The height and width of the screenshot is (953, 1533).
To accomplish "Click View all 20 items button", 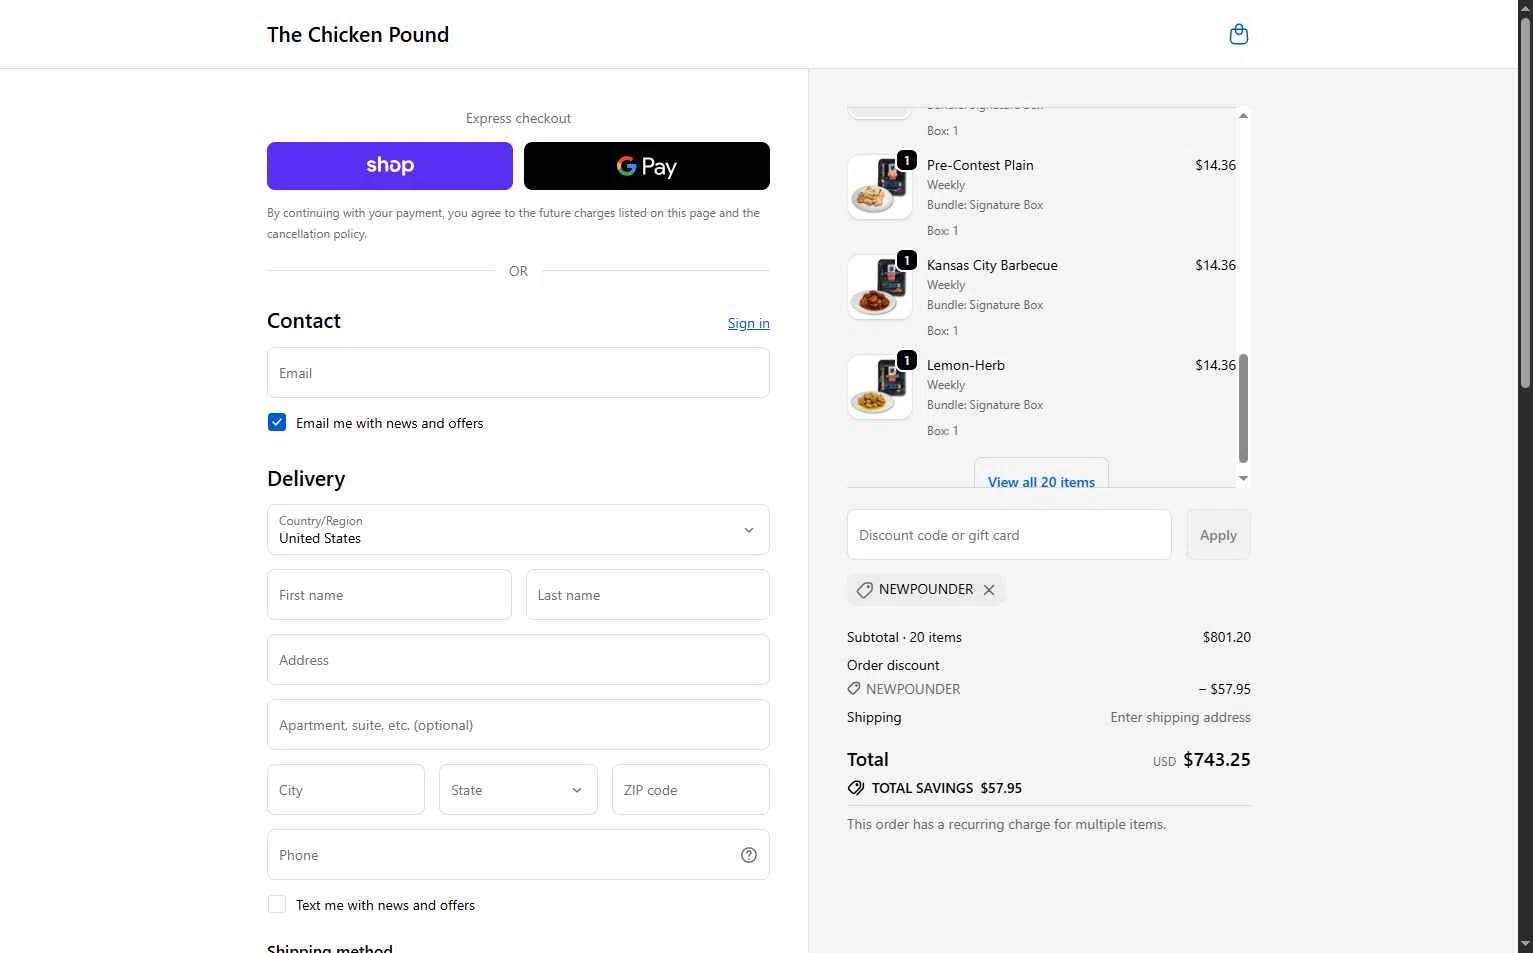I will (1041, 474).
